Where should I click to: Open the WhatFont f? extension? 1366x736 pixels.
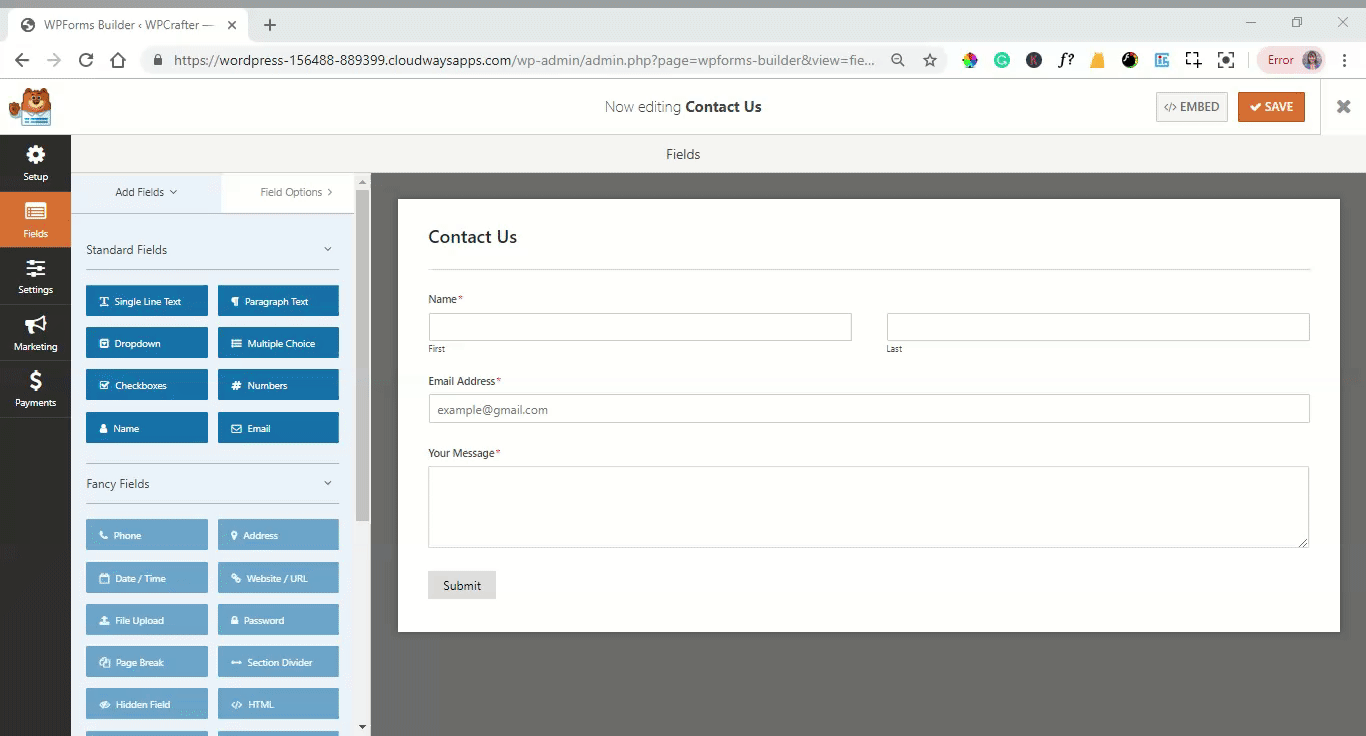[1066, 60]
